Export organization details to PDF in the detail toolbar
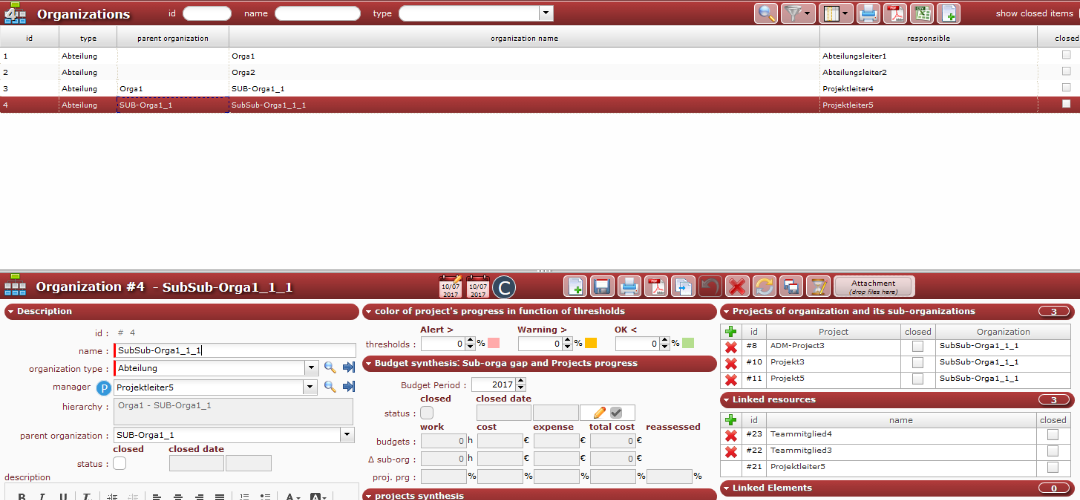The image size is (1080, 500). pyautogui.click(x=656, y=287)
